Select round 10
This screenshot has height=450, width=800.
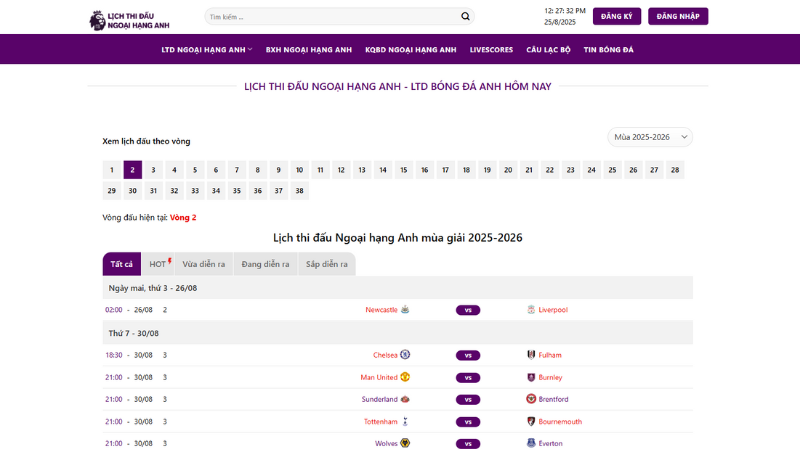pos(299,170)
